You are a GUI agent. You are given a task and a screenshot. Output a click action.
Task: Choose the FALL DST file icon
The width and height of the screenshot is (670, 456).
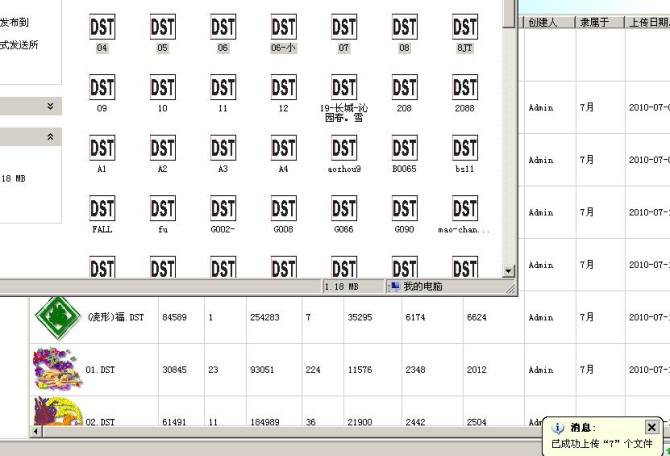tap(102, 209)
